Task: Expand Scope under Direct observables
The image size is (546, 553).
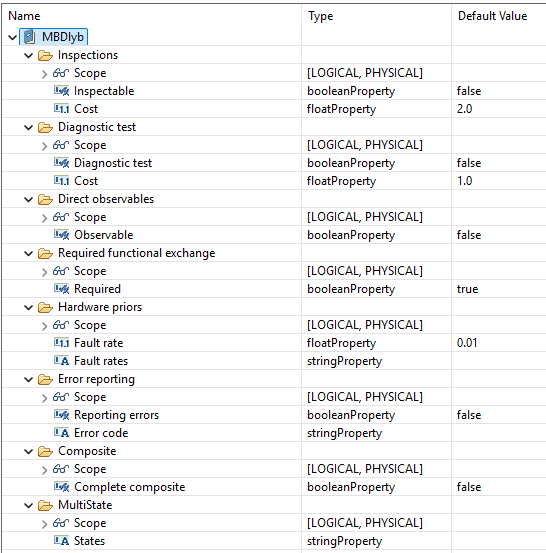Action: click(x=44, y=218)
